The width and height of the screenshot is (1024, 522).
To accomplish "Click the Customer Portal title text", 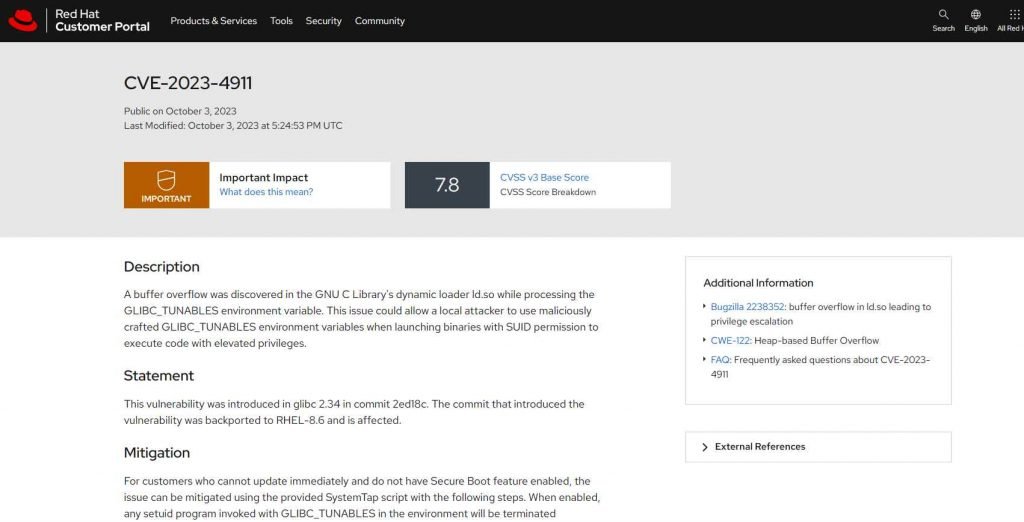I will coord(103,27).
